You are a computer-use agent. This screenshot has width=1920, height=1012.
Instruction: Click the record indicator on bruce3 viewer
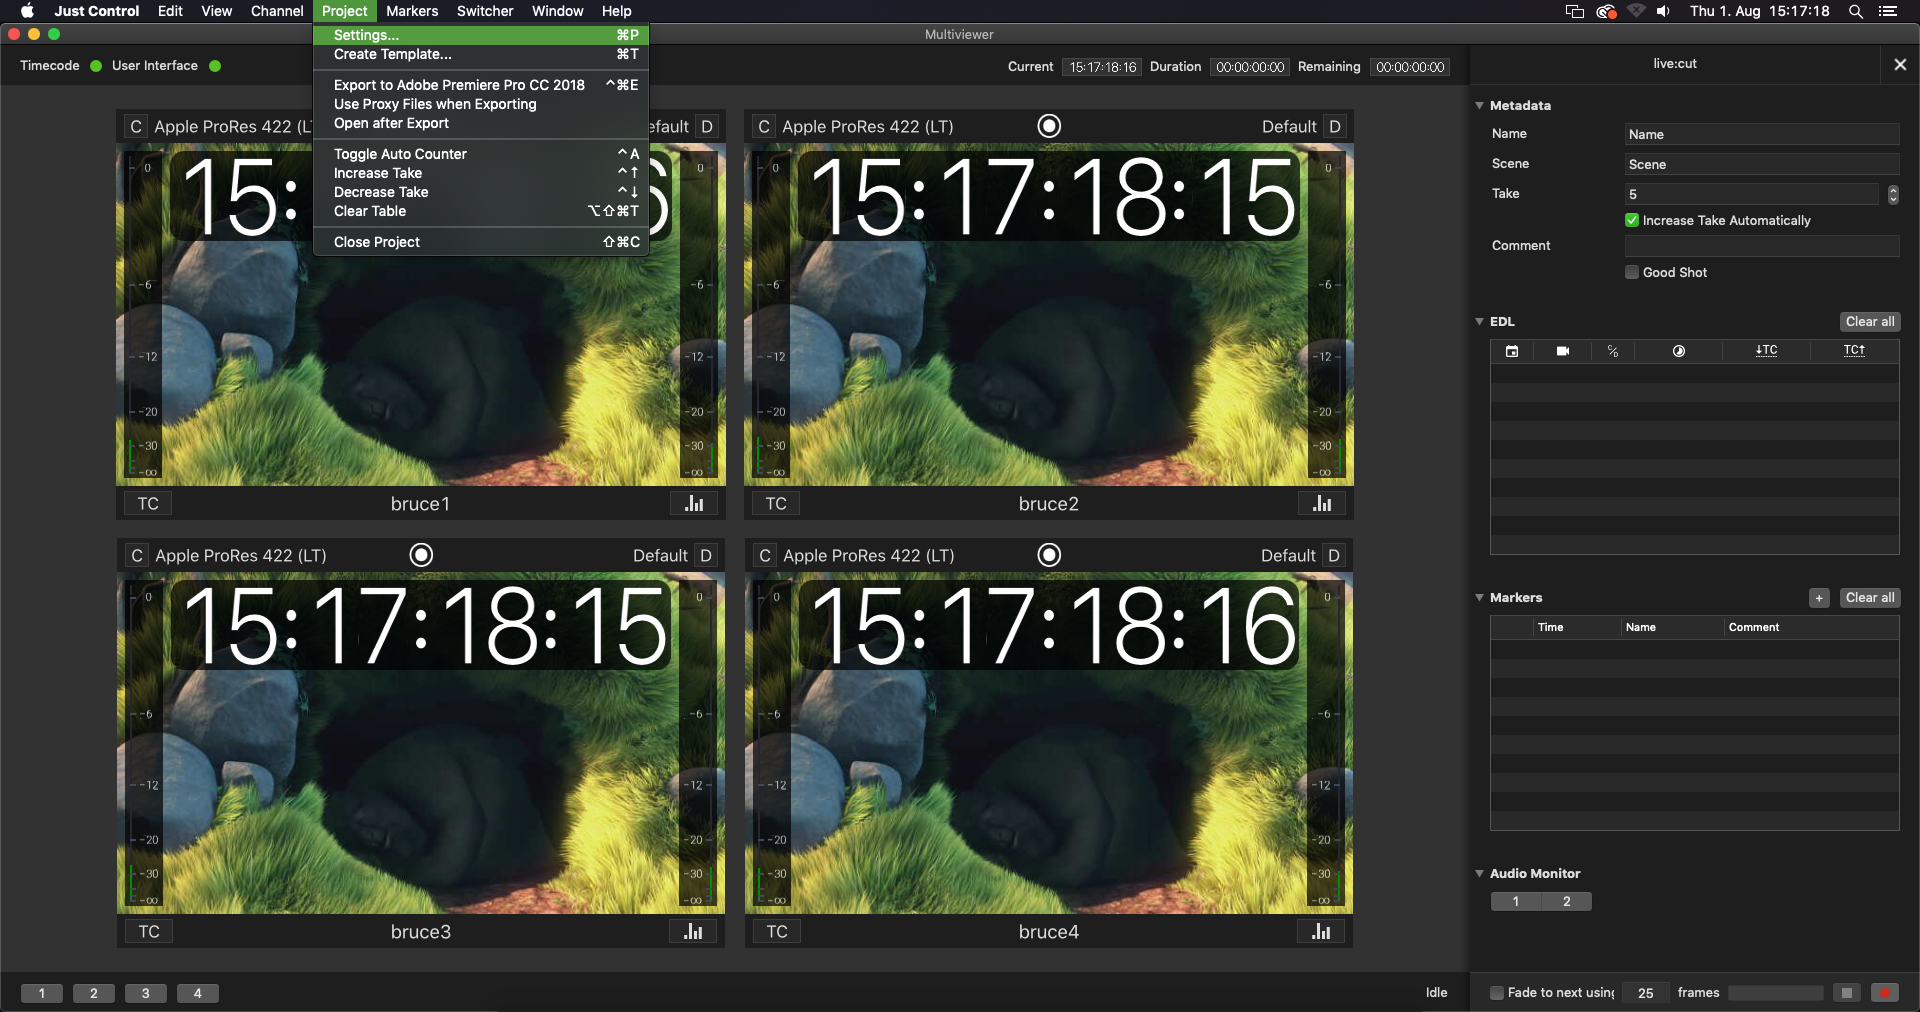[422, 555]
